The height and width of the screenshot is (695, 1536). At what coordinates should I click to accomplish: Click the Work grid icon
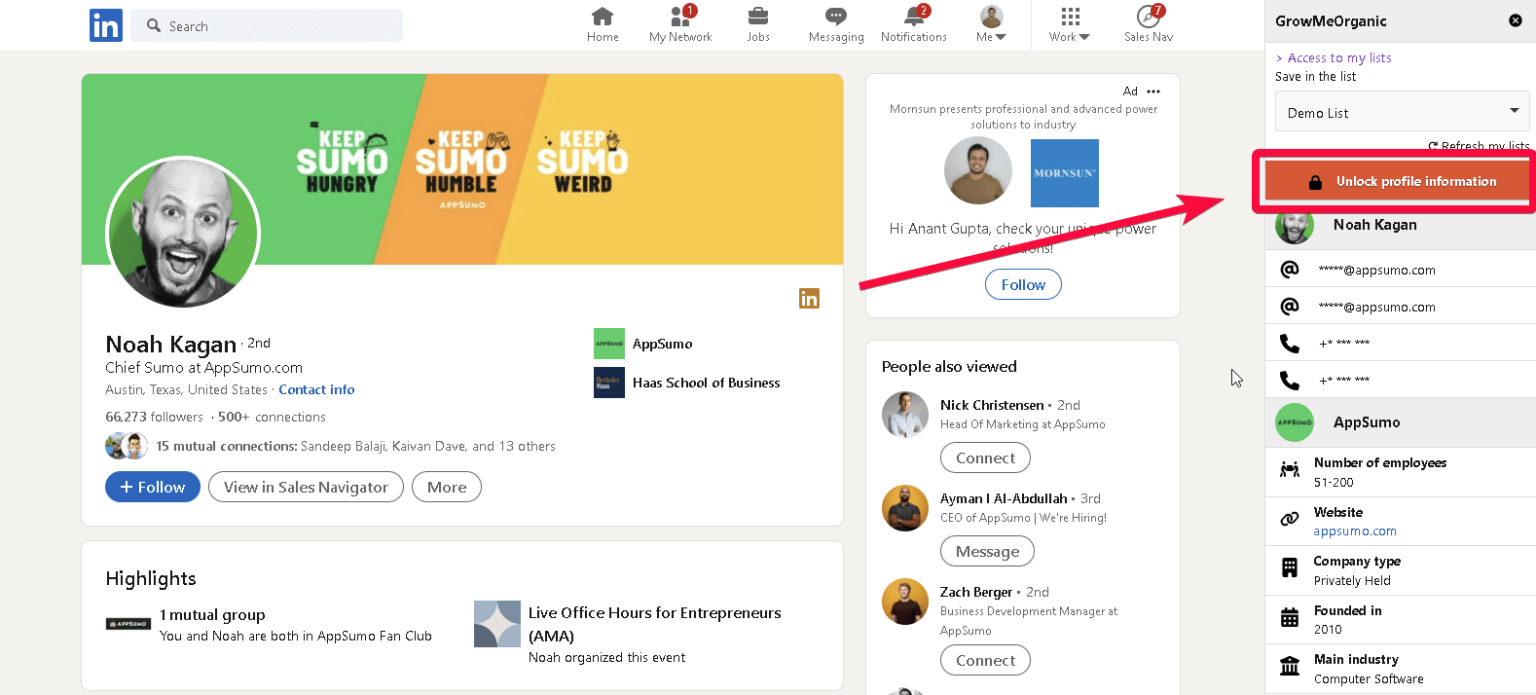(x=1068, y=18)
